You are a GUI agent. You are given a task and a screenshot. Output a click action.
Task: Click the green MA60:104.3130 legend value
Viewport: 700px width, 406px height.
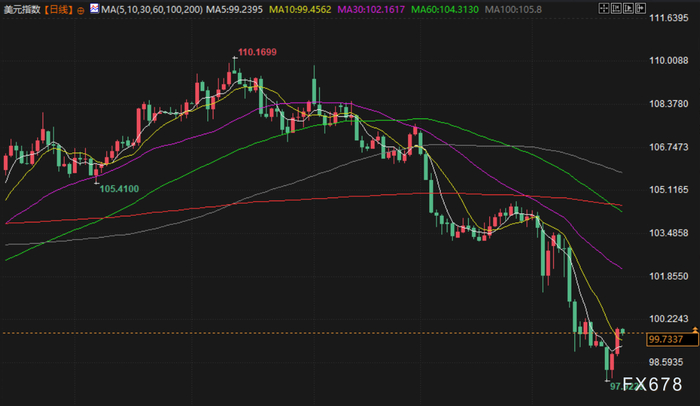(x=445, y=9)
